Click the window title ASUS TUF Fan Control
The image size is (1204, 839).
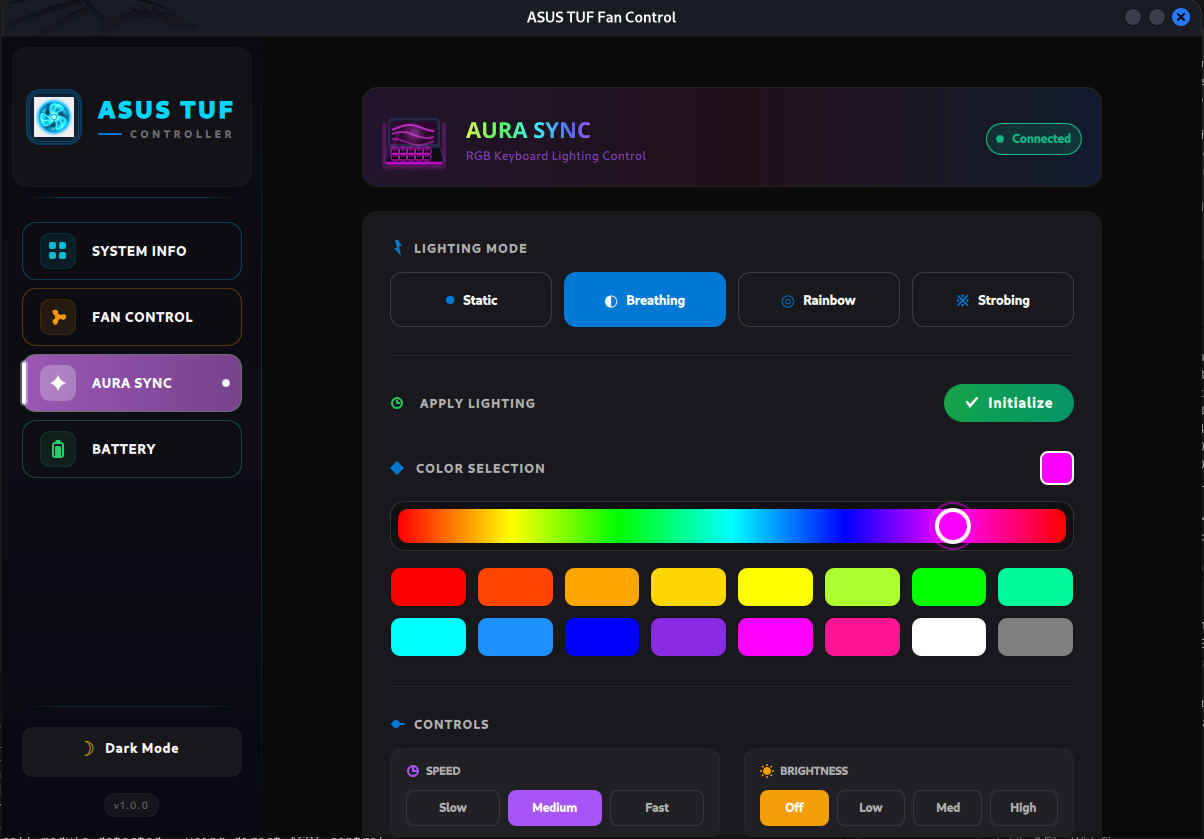(601, 17)
